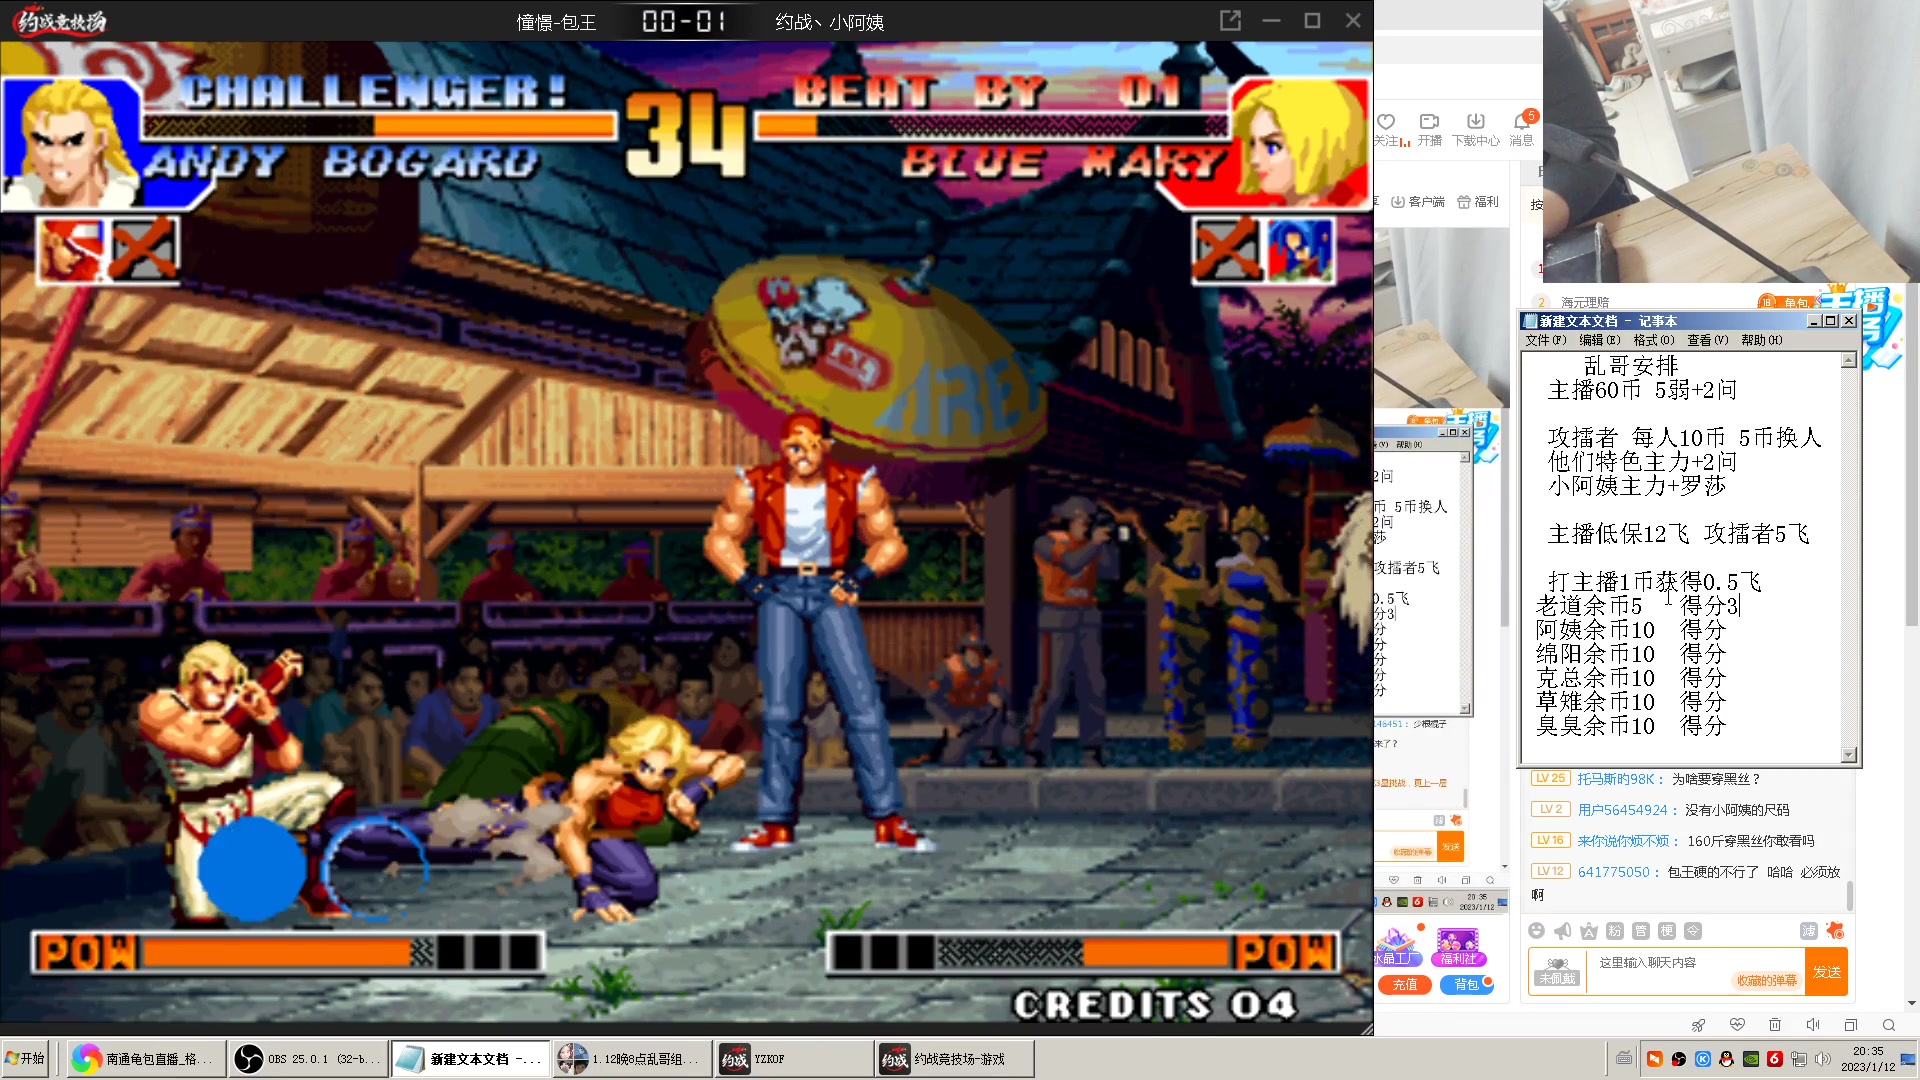Click username 用户56454924 in chat
This screenshot has height=1080, width=1920.
(1623, 810)
